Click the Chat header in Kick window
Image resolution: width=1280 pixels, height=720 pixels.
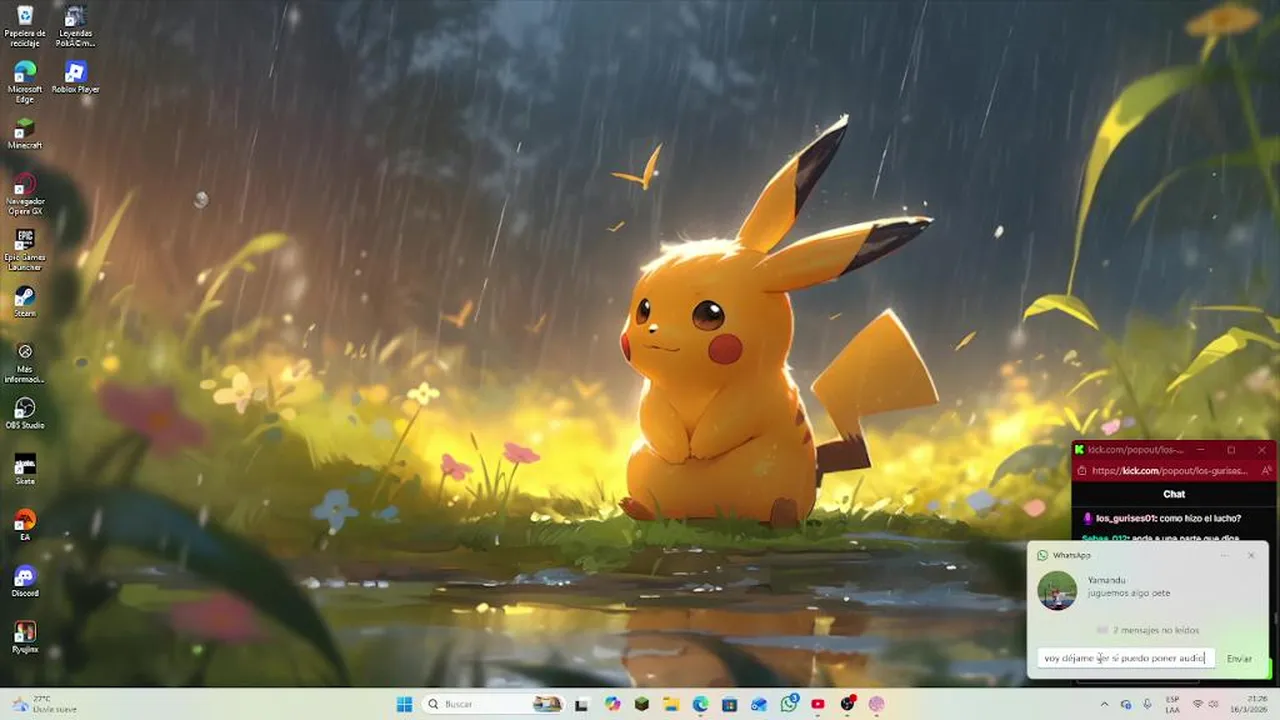[x=1174, y=494]
